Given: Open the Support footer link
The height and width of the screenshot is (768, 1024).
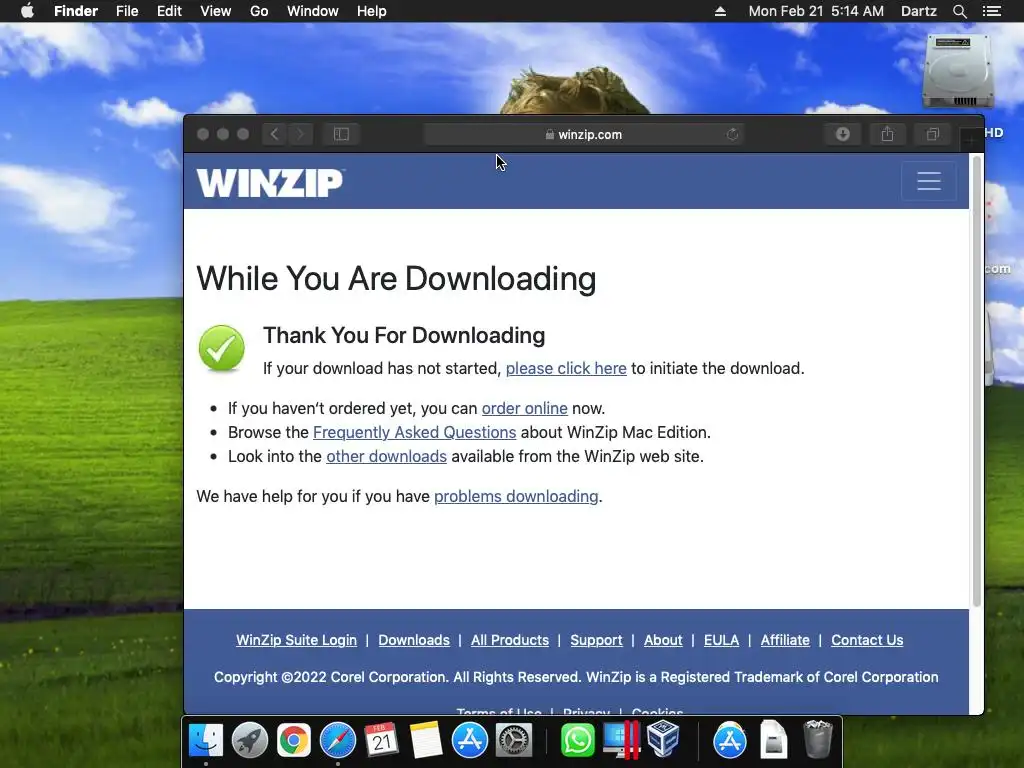Looking at the screenshot, I should pyautogui.click(x=596, y=640).
